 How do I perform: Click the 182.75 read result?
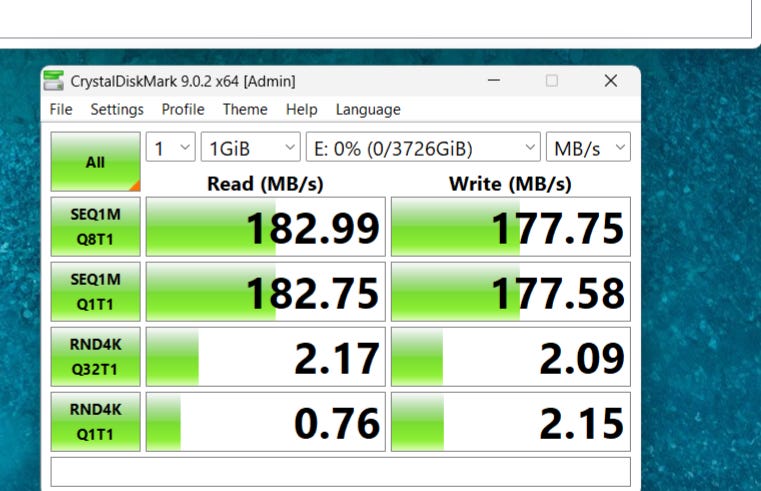point(266,292)
